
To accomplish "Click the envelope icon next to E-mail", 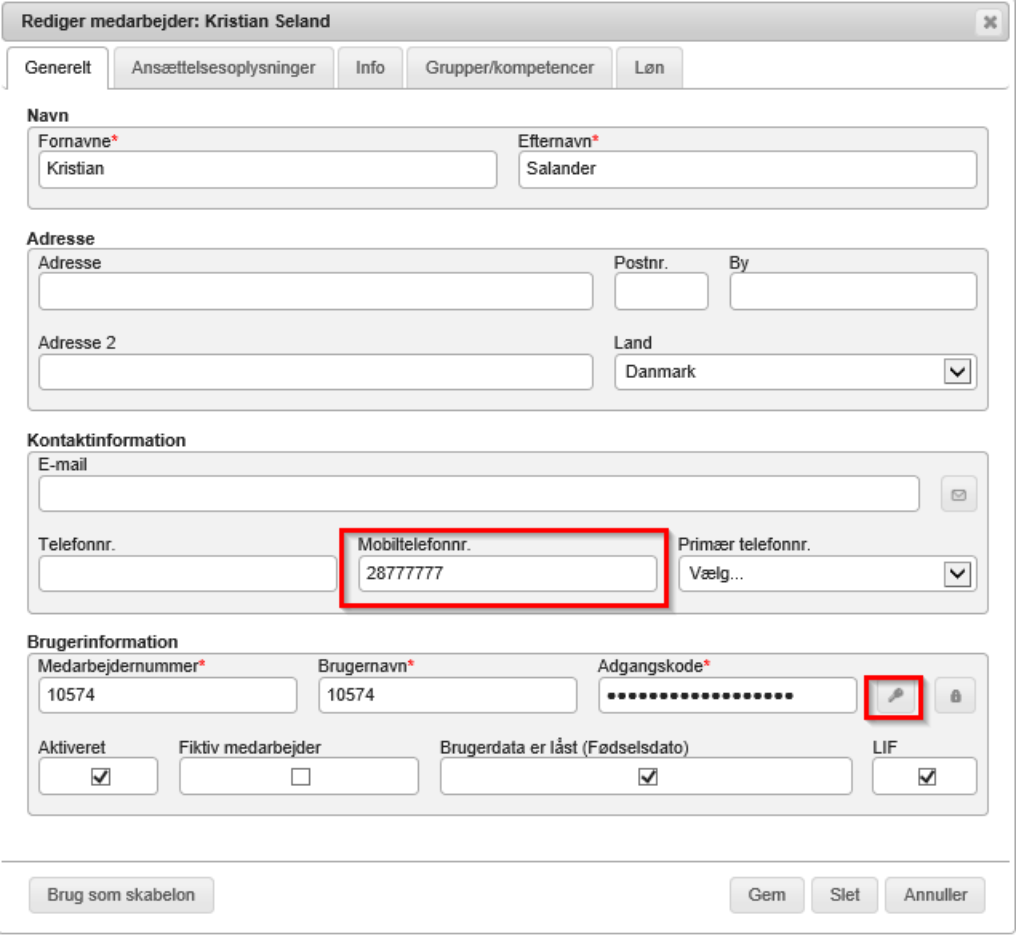I will click(x=958, y=494).
